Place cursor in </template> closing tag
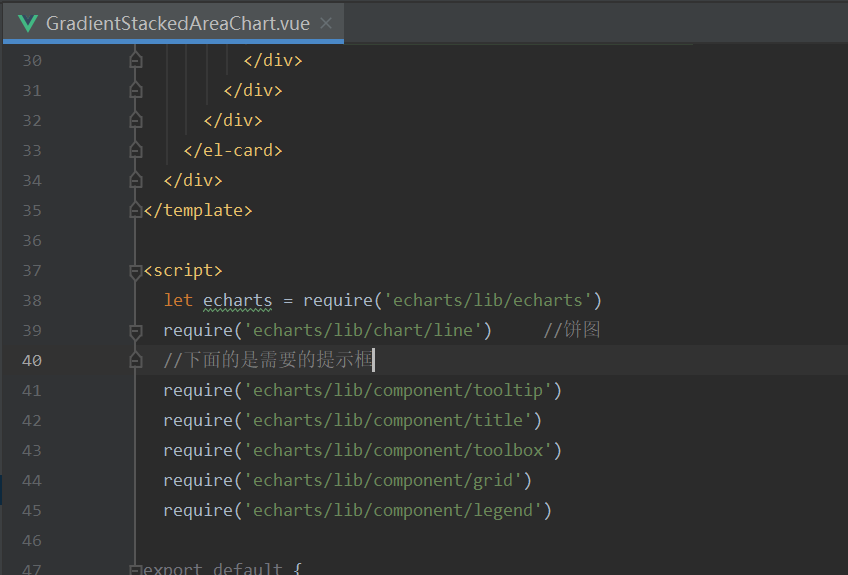848x575 pixels. tap(198, 210)
